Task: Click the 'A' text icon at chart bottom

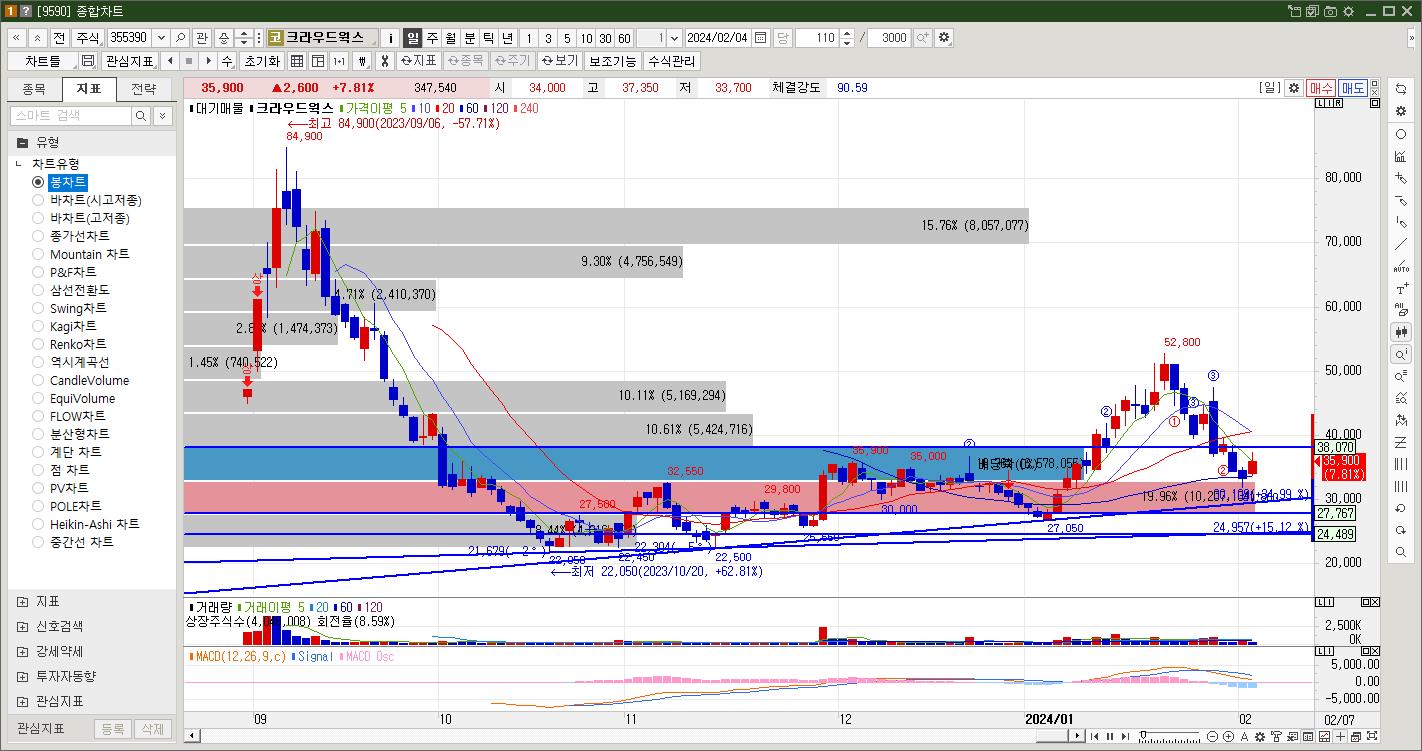Action: [x=1244, y=737]
